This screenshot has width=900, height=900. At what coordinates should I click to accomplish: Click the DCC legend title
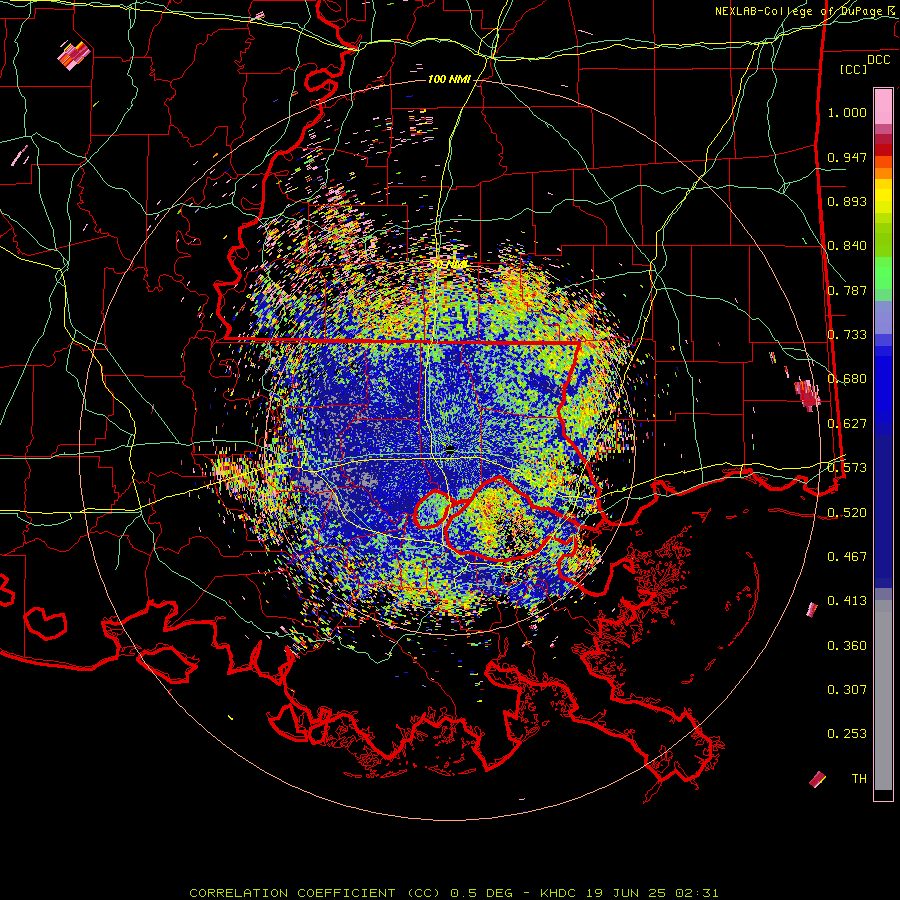click(878, 60)
